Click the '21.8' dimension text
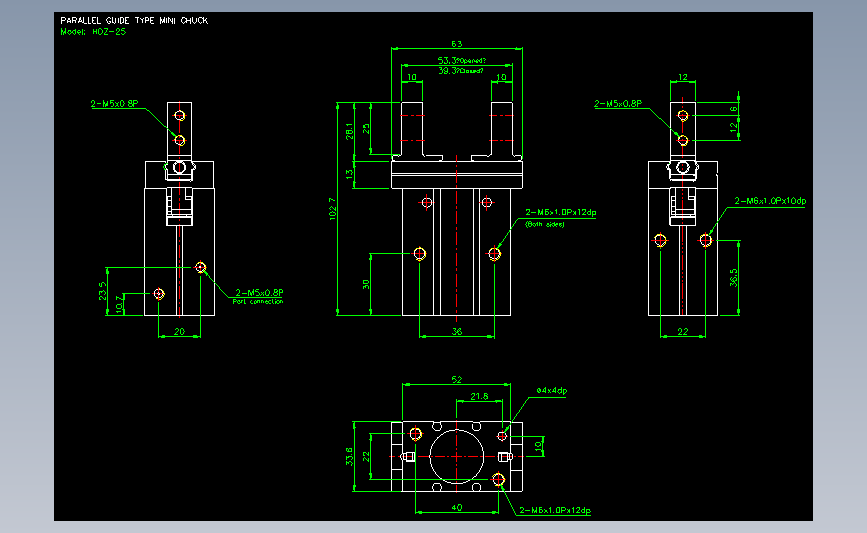 tap(479, 396)
